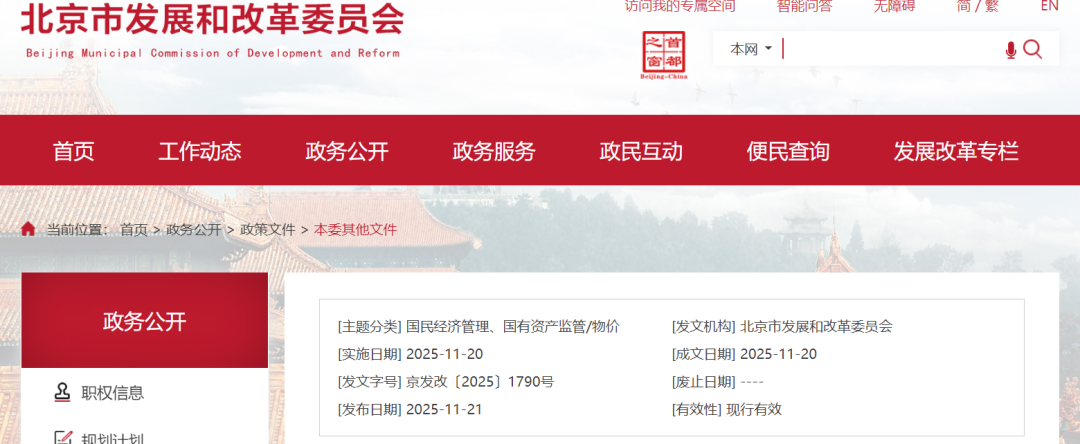Switch to English with EN link
Image resolution: width=1080 pixels, height=444 pixels.
(x=1049, y=6)
